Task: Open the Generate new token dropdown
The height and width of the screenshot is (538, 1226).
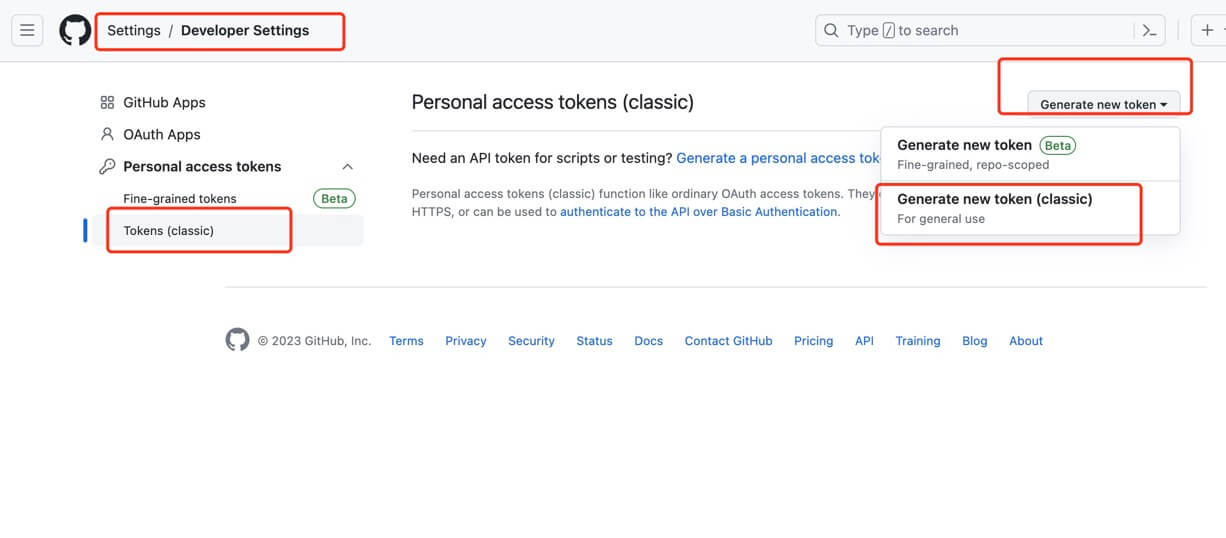Action: click(x=1103, y=104)
